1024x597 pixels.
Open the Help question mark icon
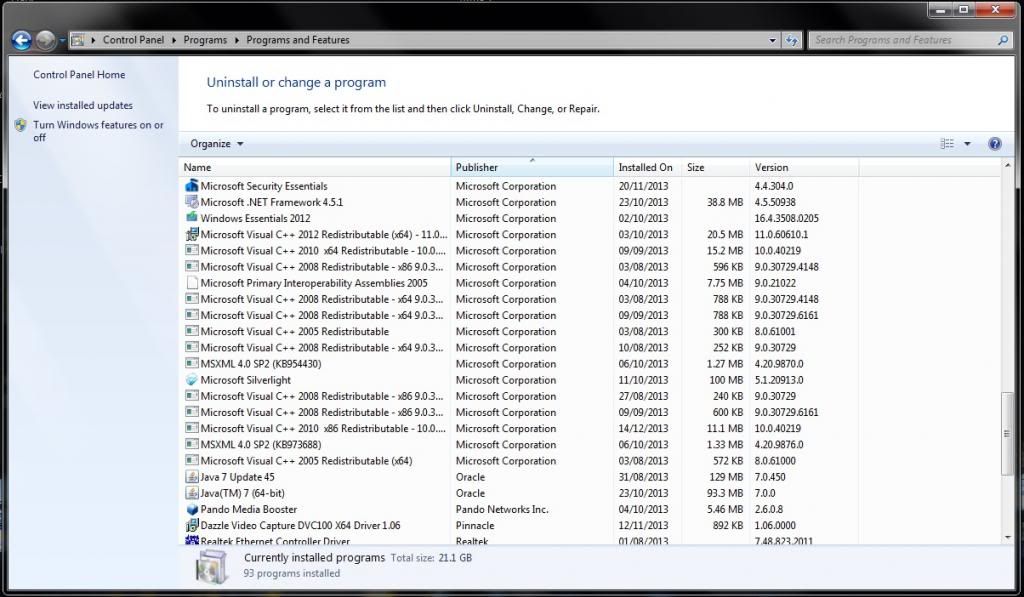995,144
